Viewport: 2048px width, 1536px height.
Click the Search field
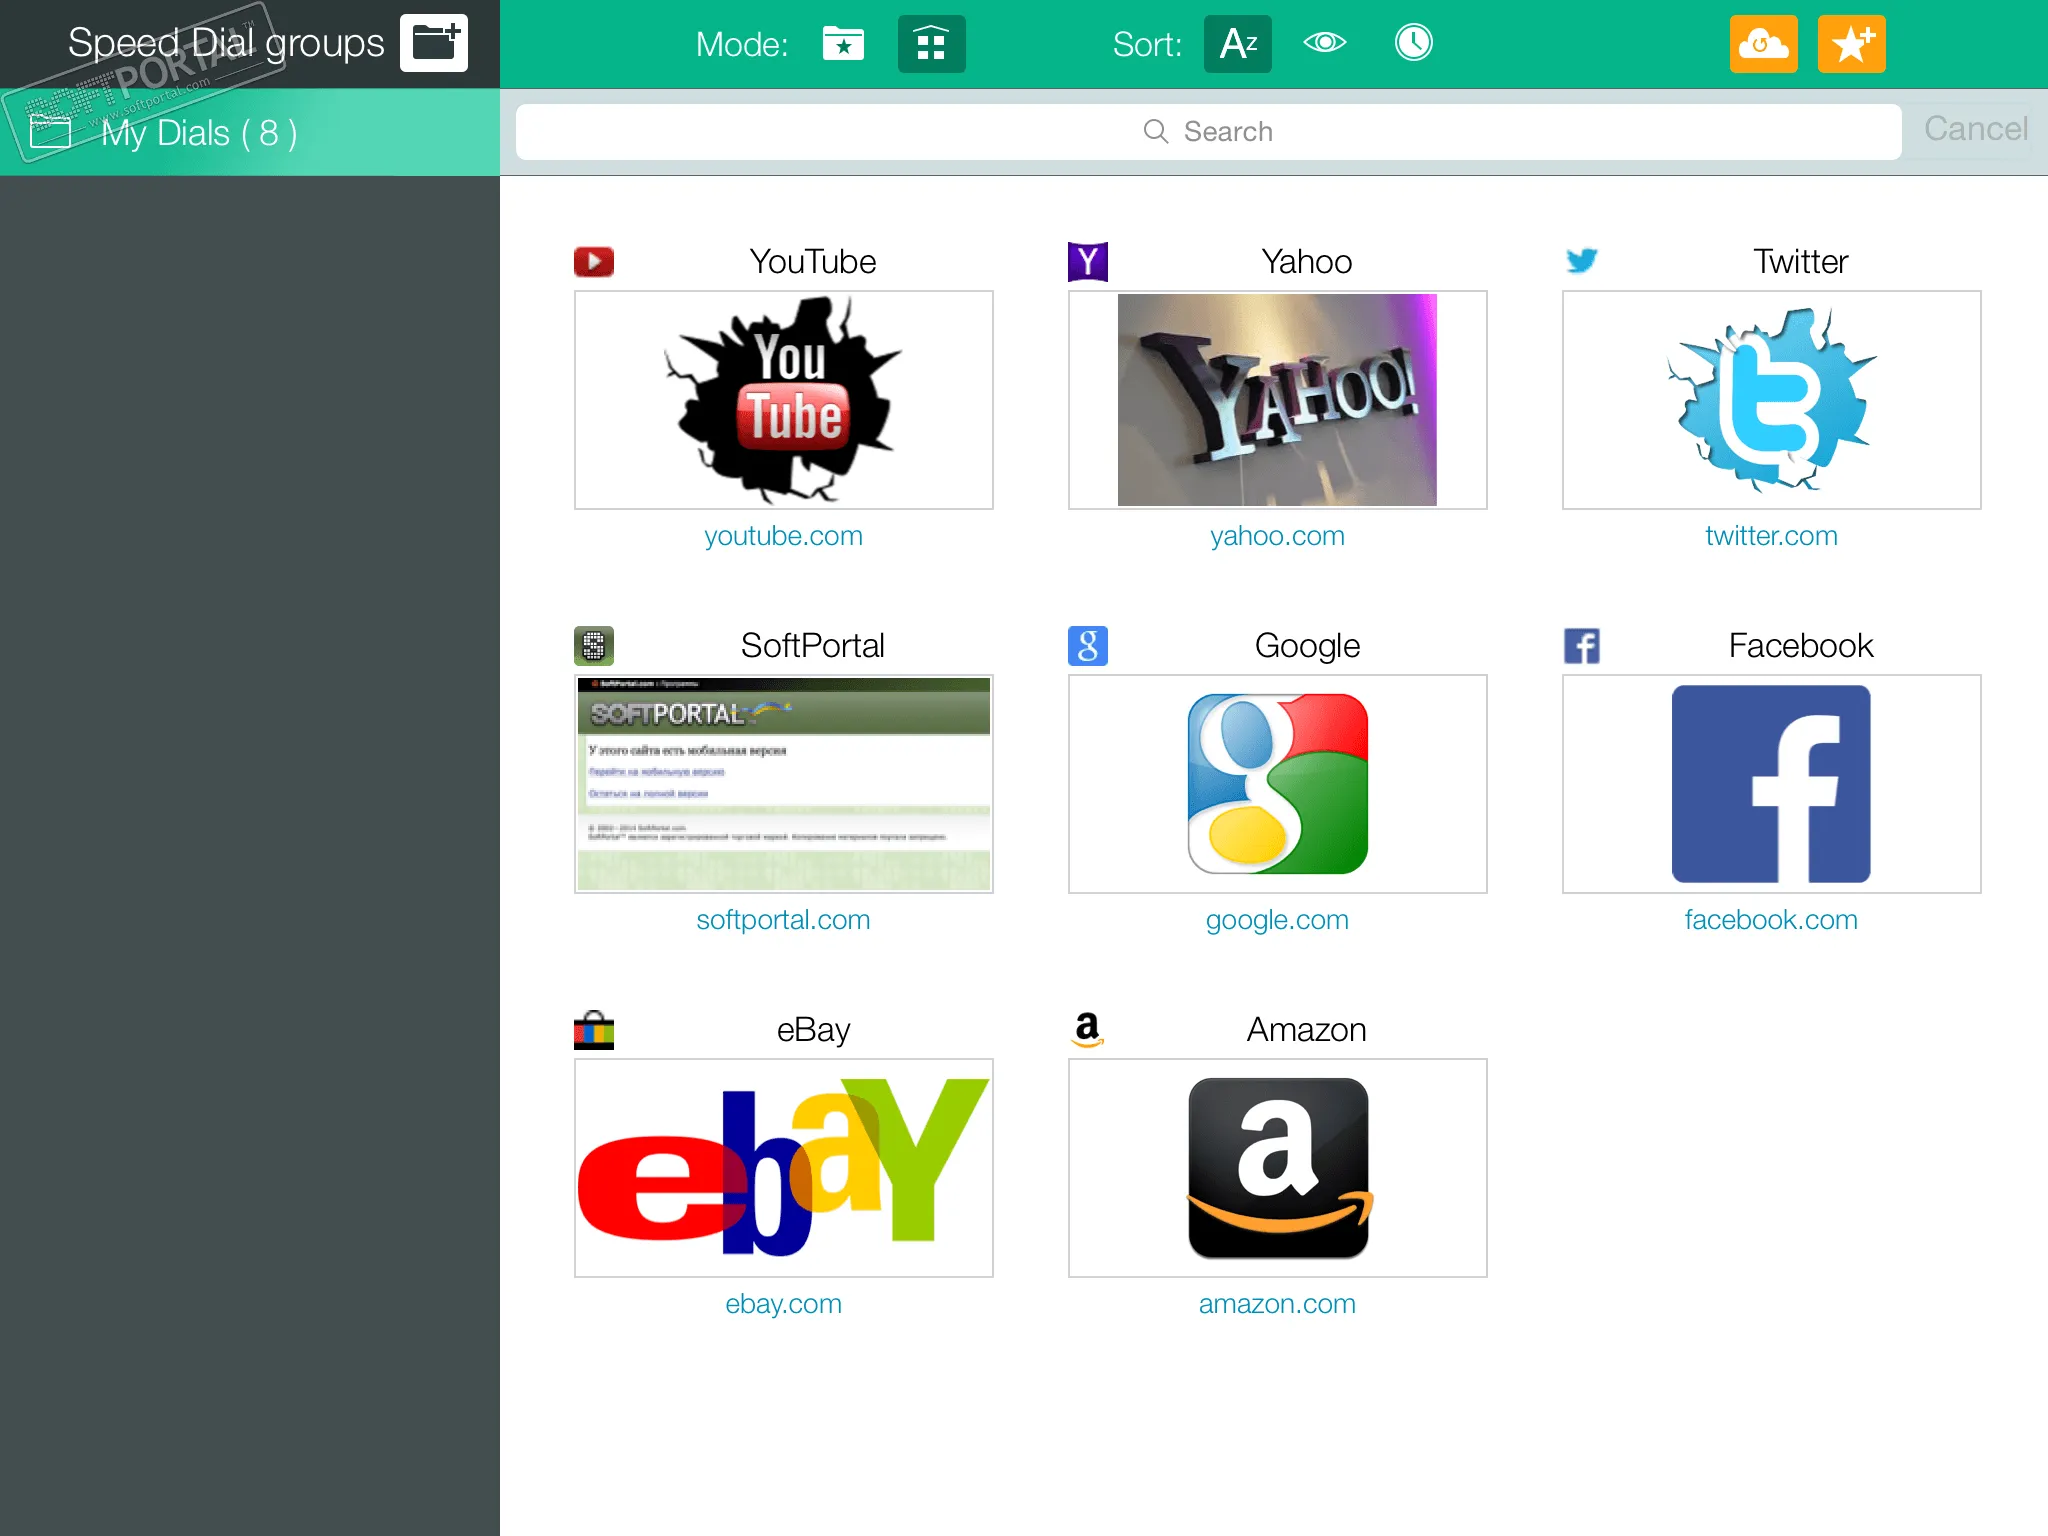pos(1208,132)
